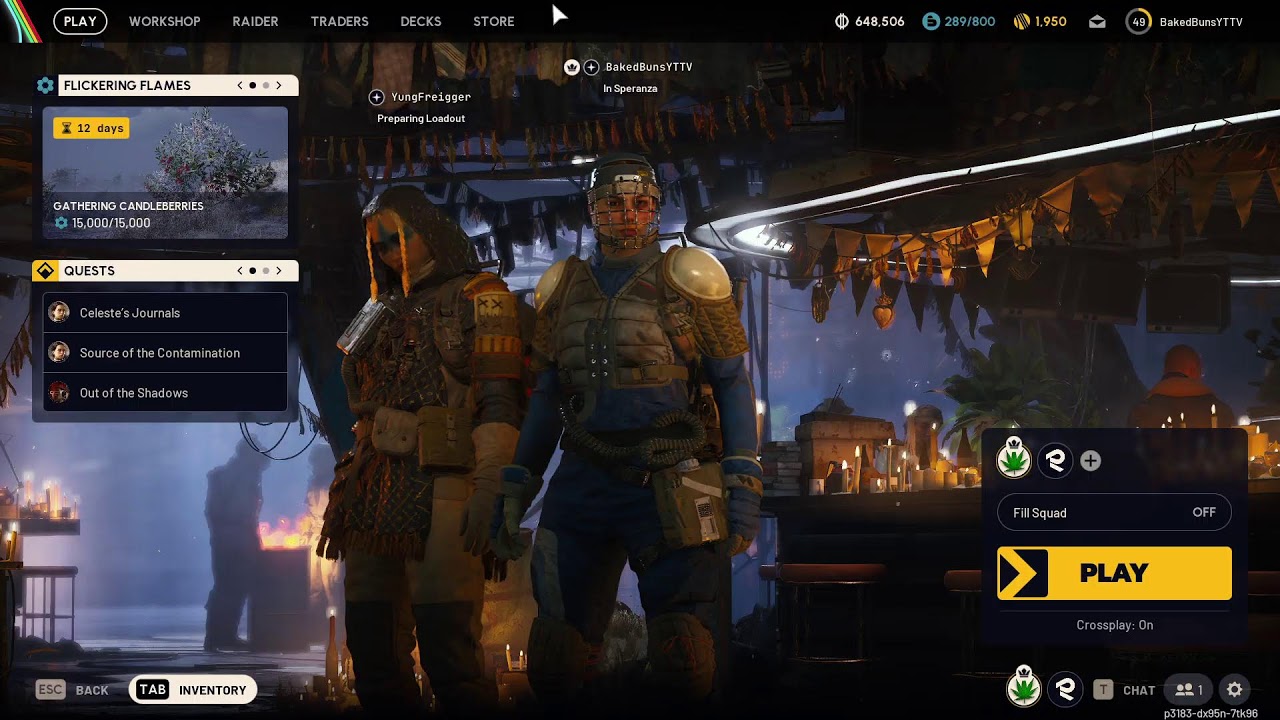
Task: Click the second squad member avatar in panel
Action: (x=1055, y=460)
